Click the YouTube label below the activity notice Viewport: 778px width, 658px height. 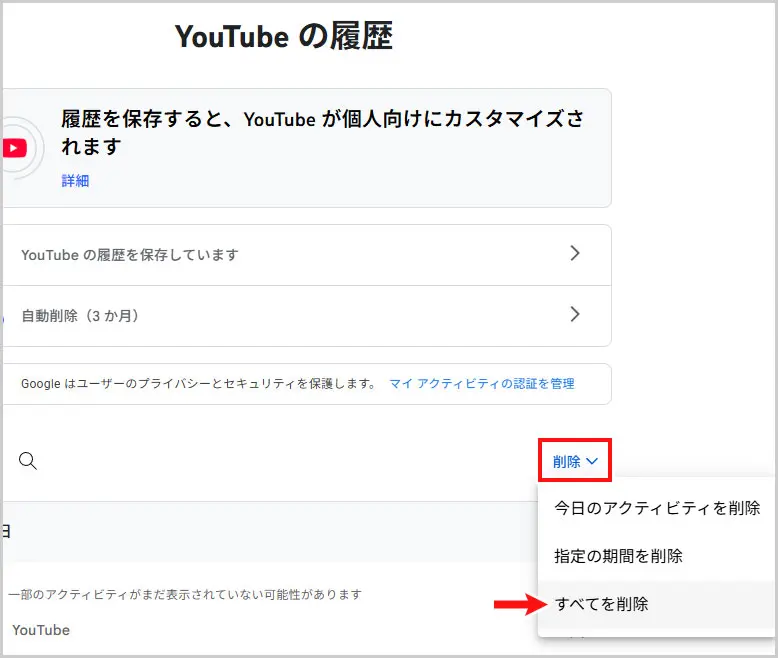pyautogui.click(x=41, y=630)
